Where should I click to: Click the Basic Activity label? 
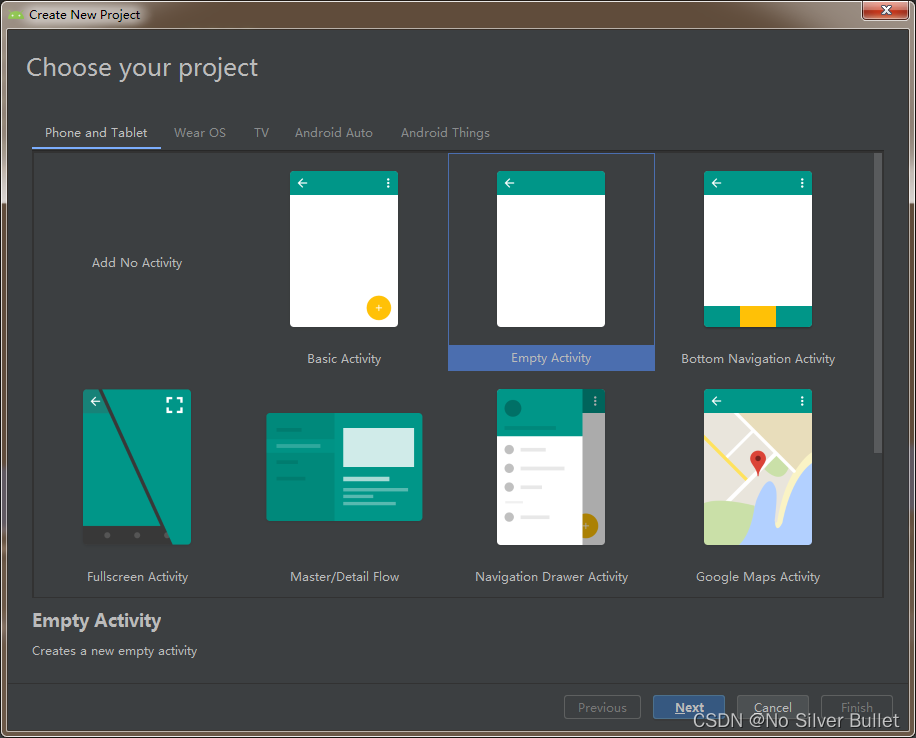[x=344, y=359]
